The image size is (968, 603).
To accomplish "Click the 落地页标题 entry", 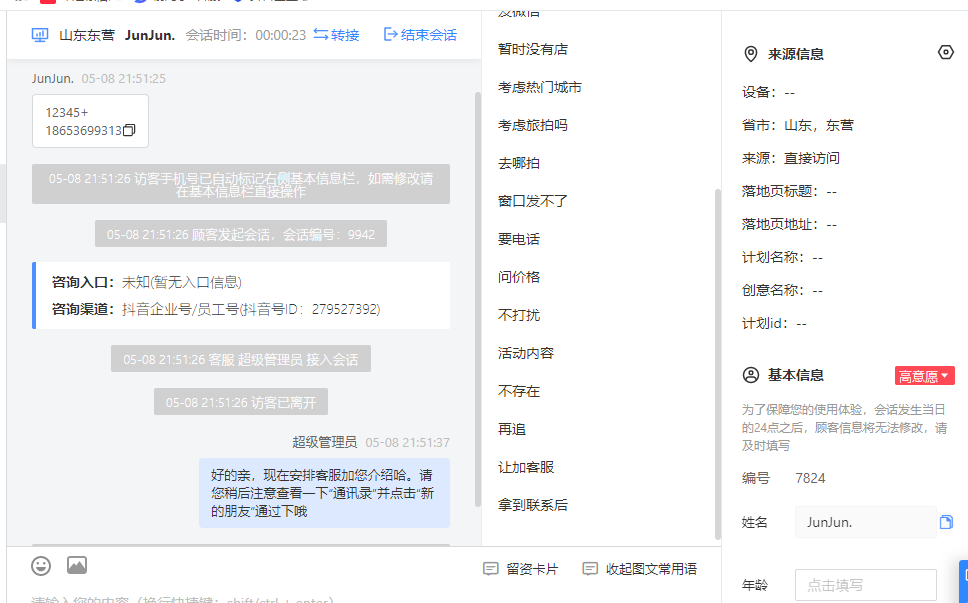I will click(790, 191).
